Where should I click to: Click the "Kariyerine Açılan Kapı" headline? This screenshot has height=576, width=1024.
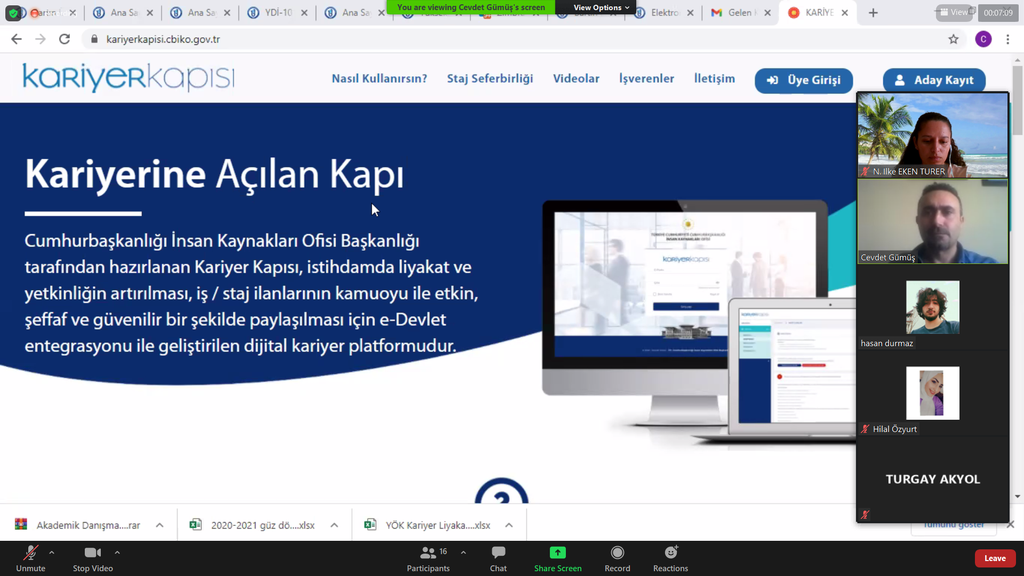[x=214, y=174]
